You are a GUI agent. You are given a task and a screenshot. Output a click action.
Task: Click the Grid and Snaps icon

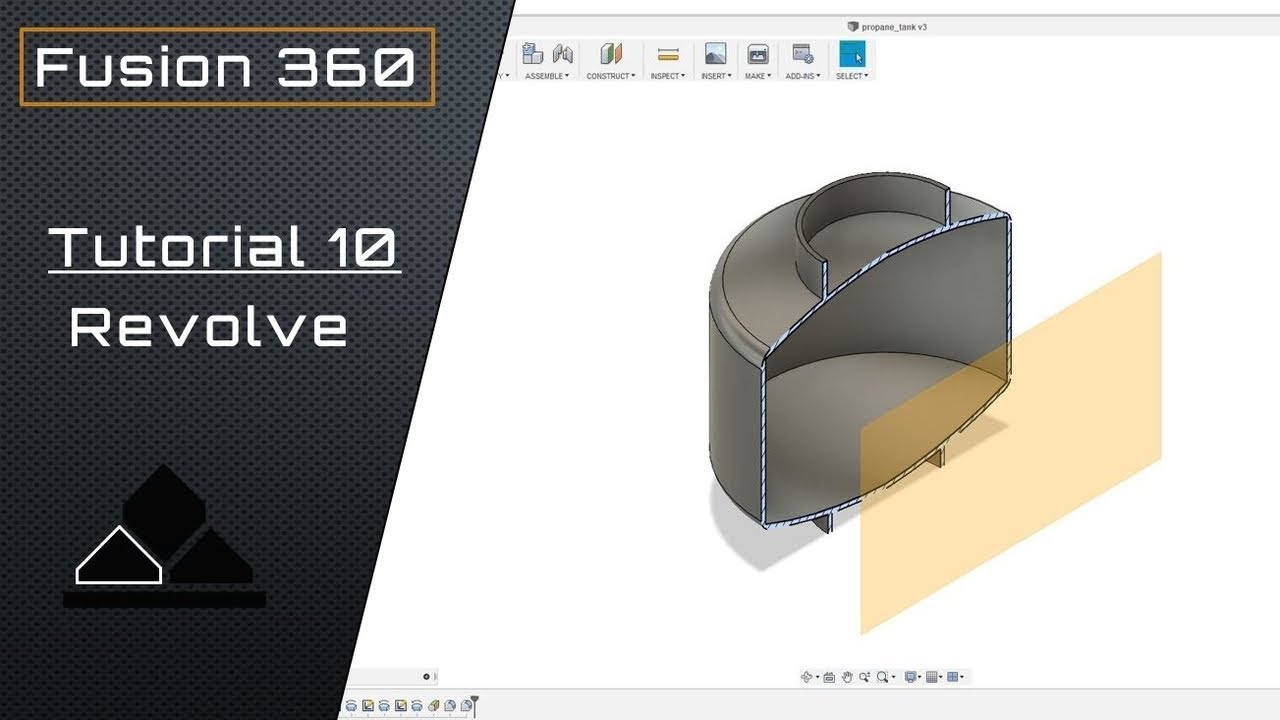932,676
